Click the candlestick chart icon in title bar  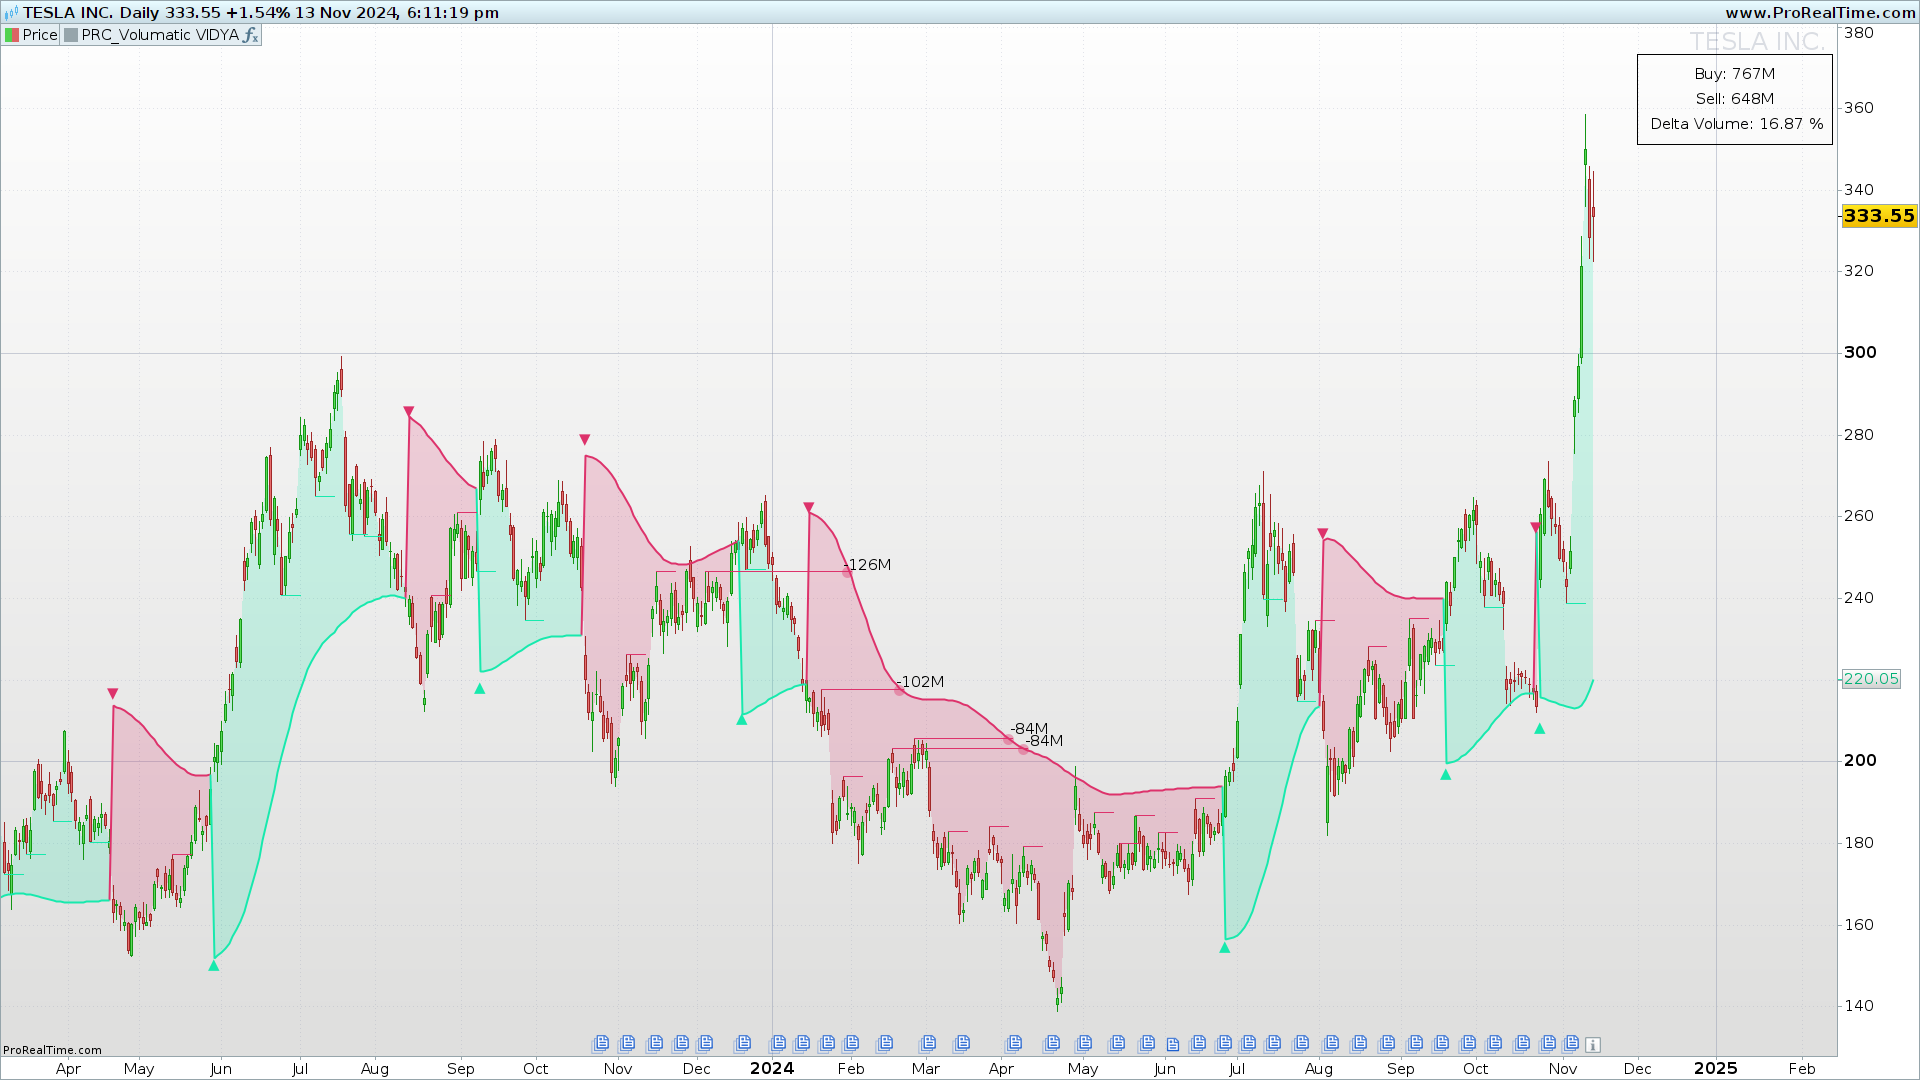point(11,13)
